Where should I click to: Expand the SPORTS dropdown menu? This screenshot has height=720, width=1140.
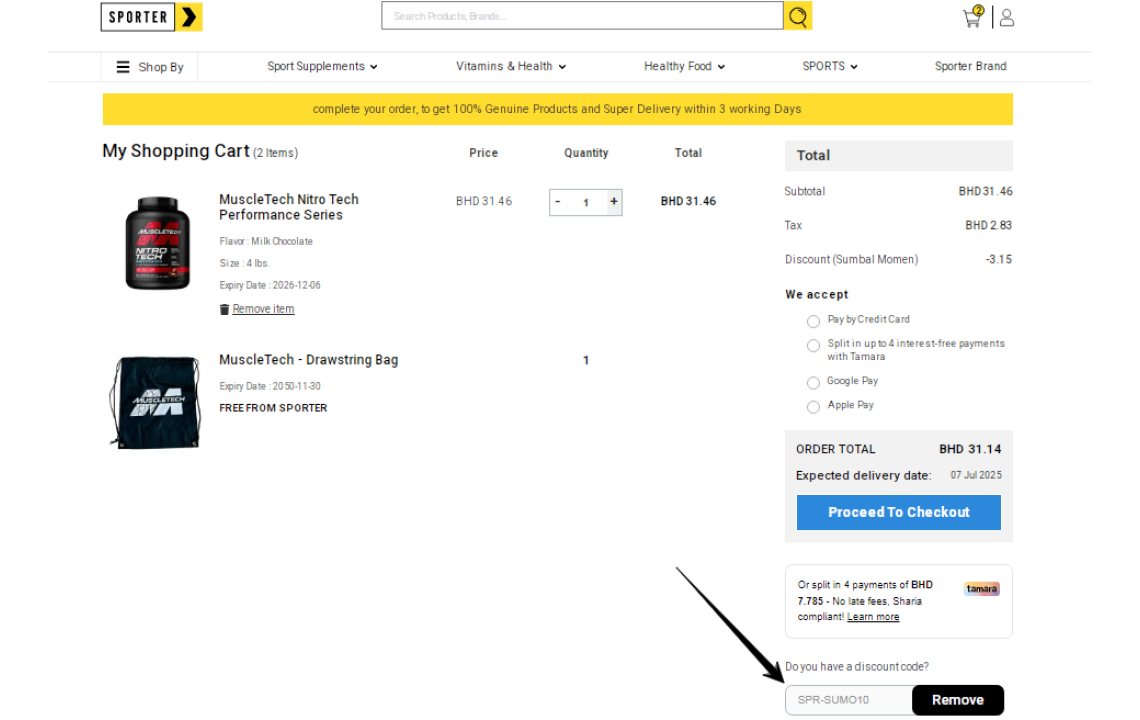pyautogui.click(x=830, y=66)
